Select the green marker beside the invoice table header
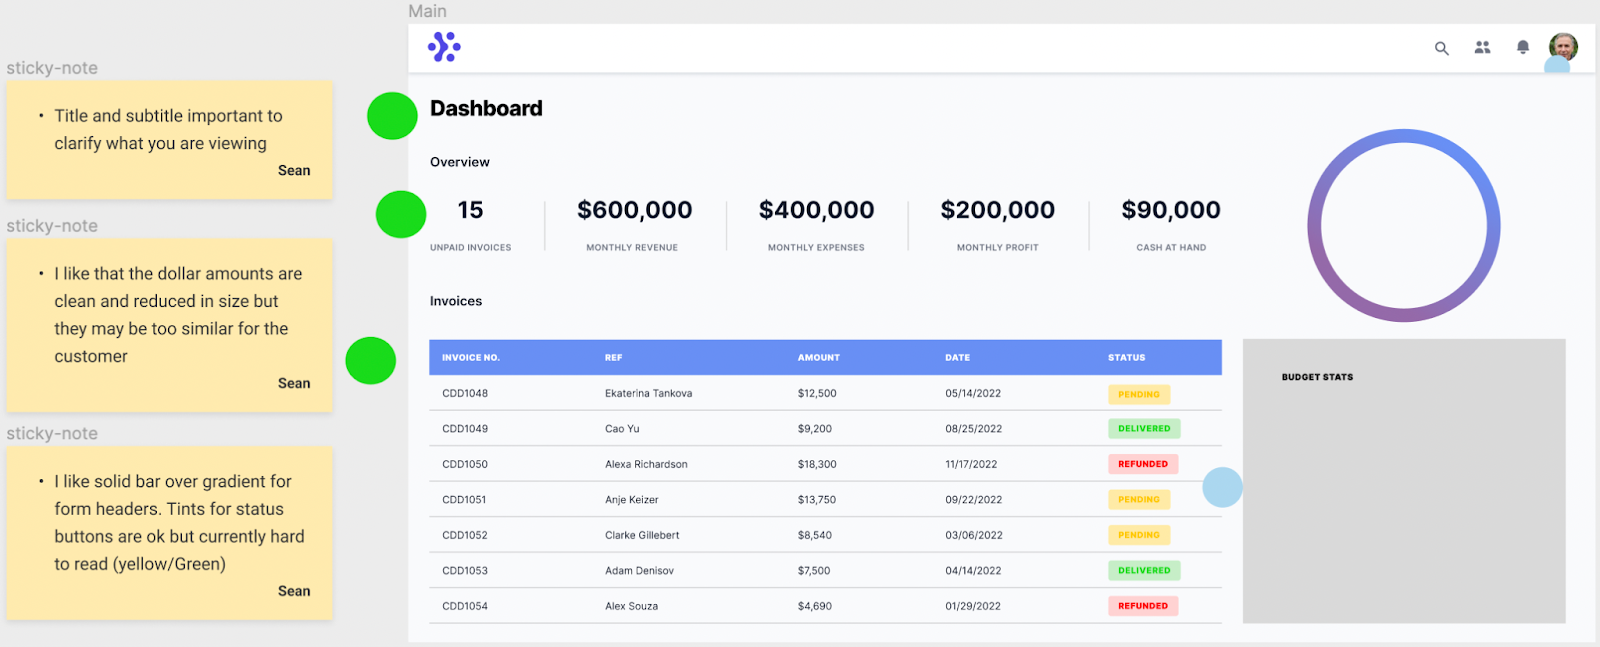This screenshot has width=1600, height=647. point(371,361)
